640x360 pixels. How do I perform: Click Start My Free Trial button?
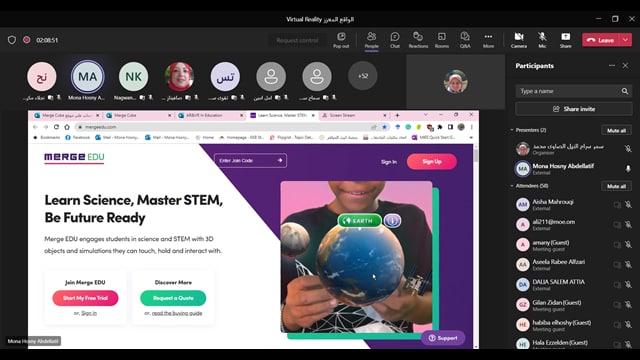pos(85,298)
